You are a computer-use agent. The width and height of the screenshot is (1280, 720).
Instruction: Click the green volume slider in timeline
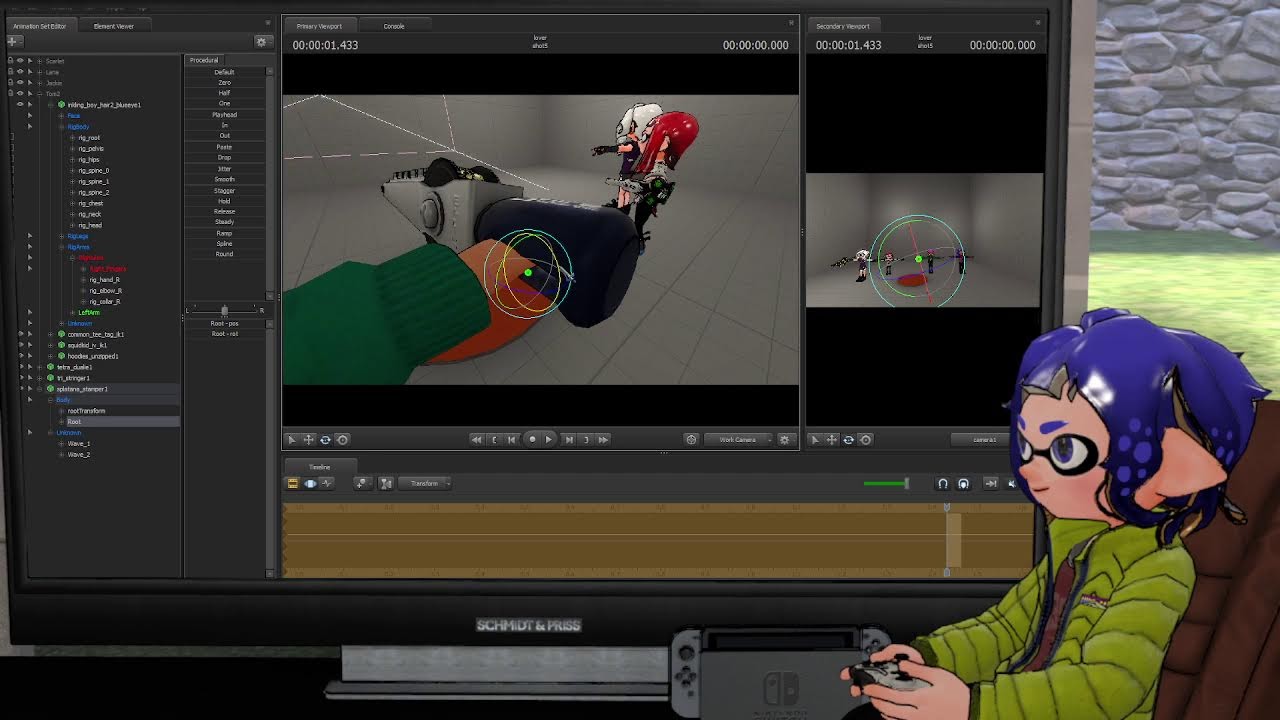pos(887,484)
